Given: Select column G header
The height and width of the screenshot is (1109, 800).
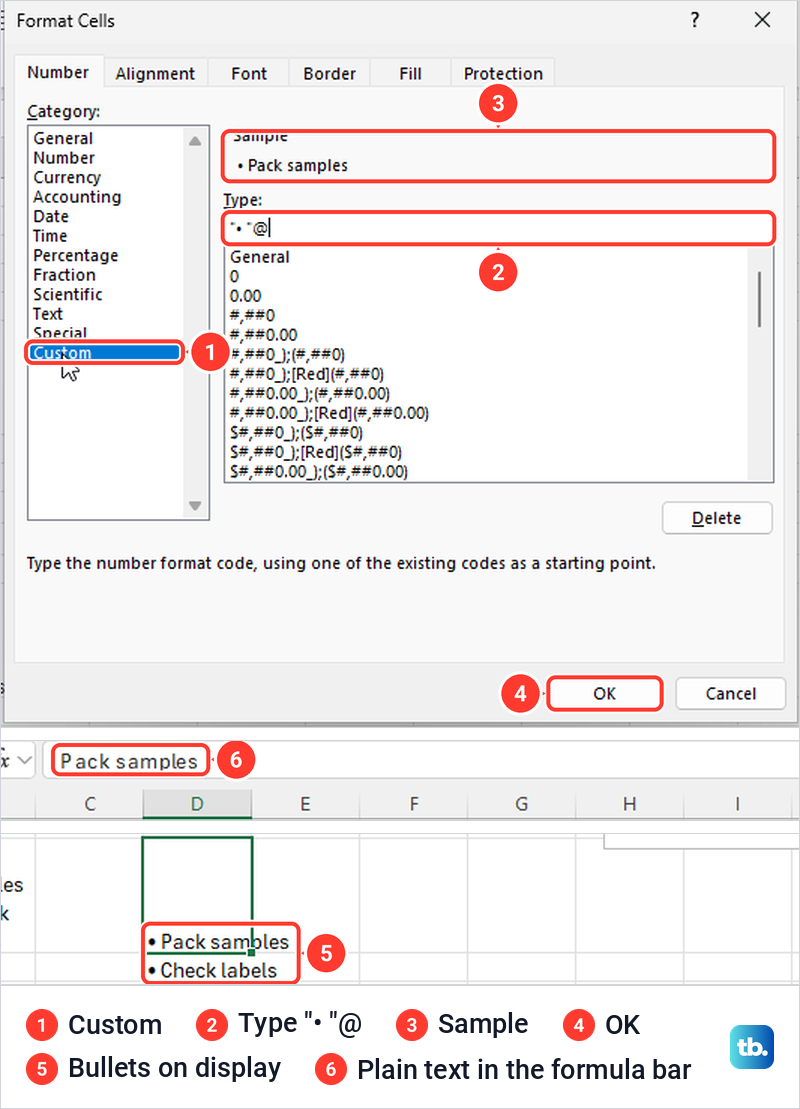Looking at the screenshot, I should [521, 804].
